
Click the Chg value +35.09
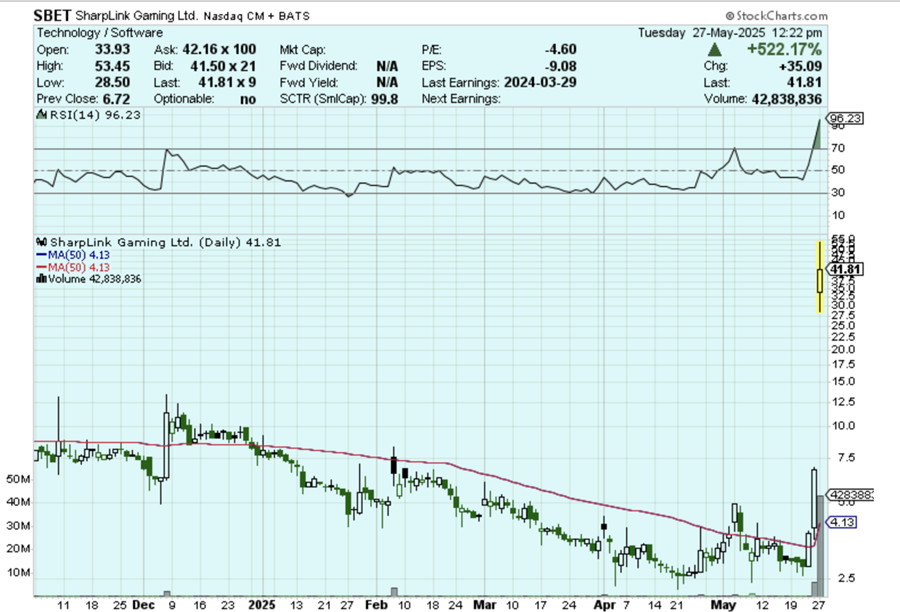(800, 66)
